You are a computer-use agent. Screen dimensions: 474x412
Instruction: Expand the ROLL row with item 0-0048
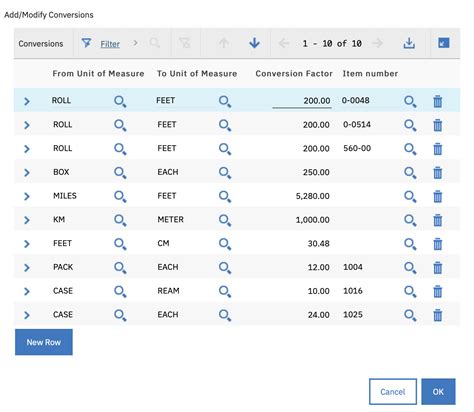pos(27,101)
